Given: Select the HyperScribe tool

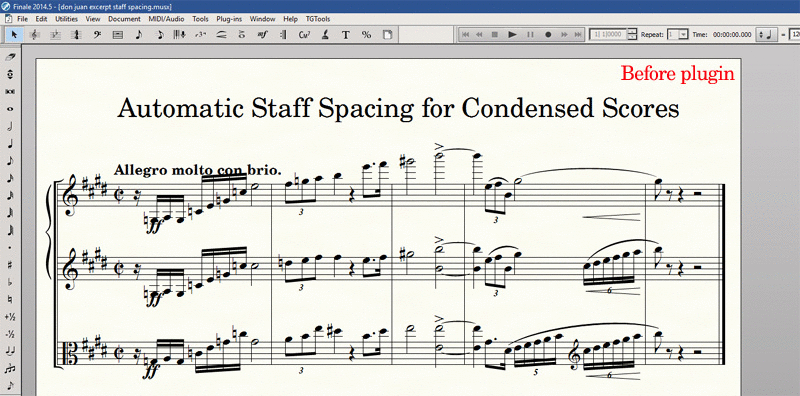Looking at the screenshot, I should pyautogui.click(x=180, y=34).
